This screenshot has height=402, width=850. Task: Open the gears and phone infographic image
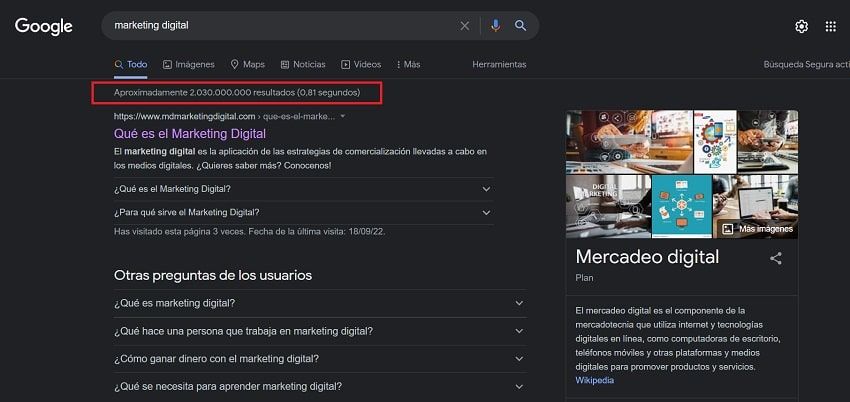(x=715, y=142)
